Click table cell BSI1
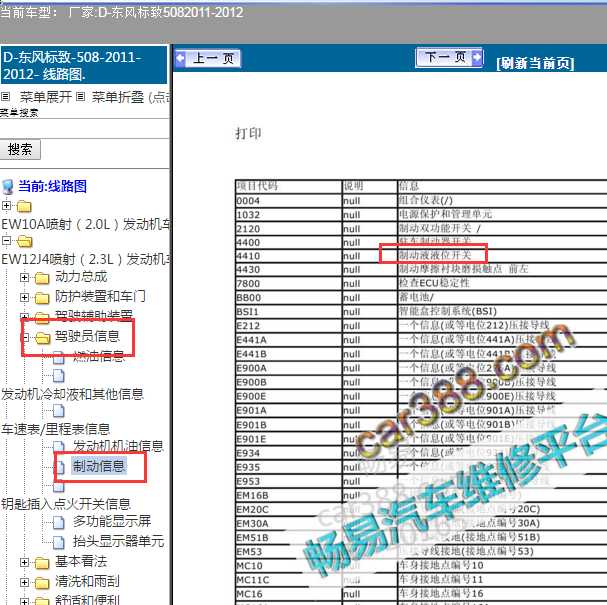Viewport: 607px width, 605px height. pos(288,312)
